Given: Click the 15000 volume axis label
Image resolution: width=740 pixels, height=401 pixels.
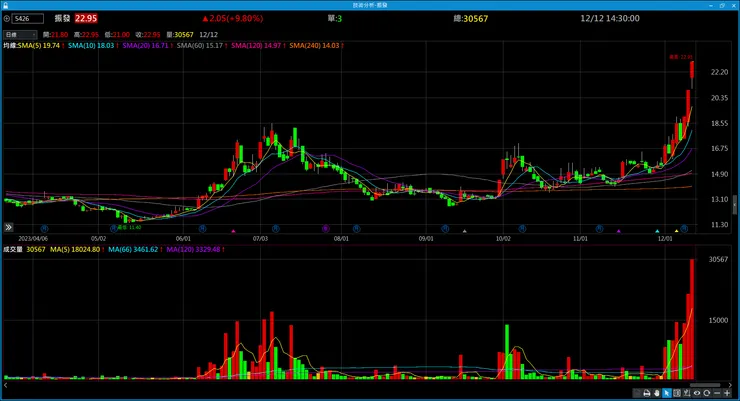Looking at the screenshot, I should coord(718,320).
